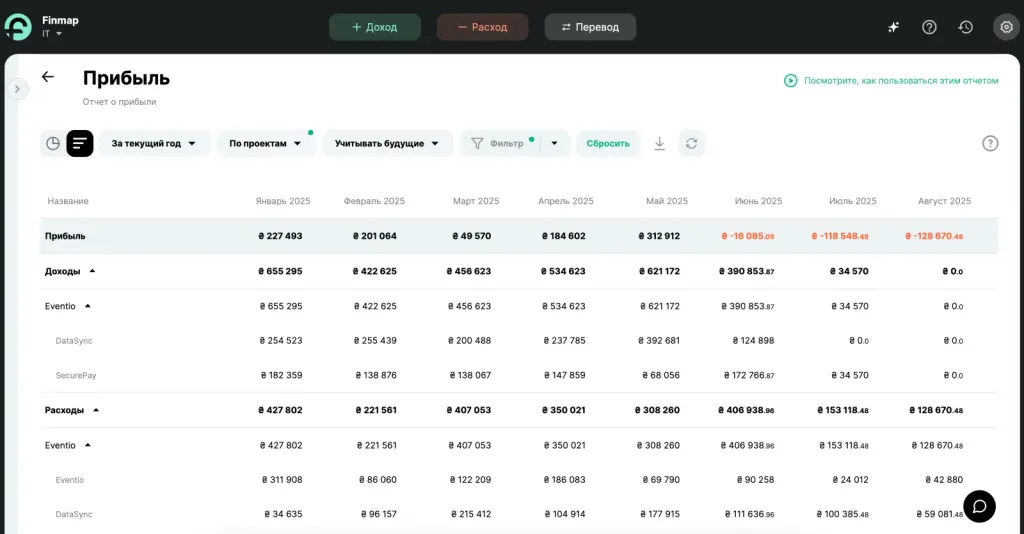Screen dimensions: 1024x534
Task: Collapse Eventio under Расходы
Action: tap(88, 445)
